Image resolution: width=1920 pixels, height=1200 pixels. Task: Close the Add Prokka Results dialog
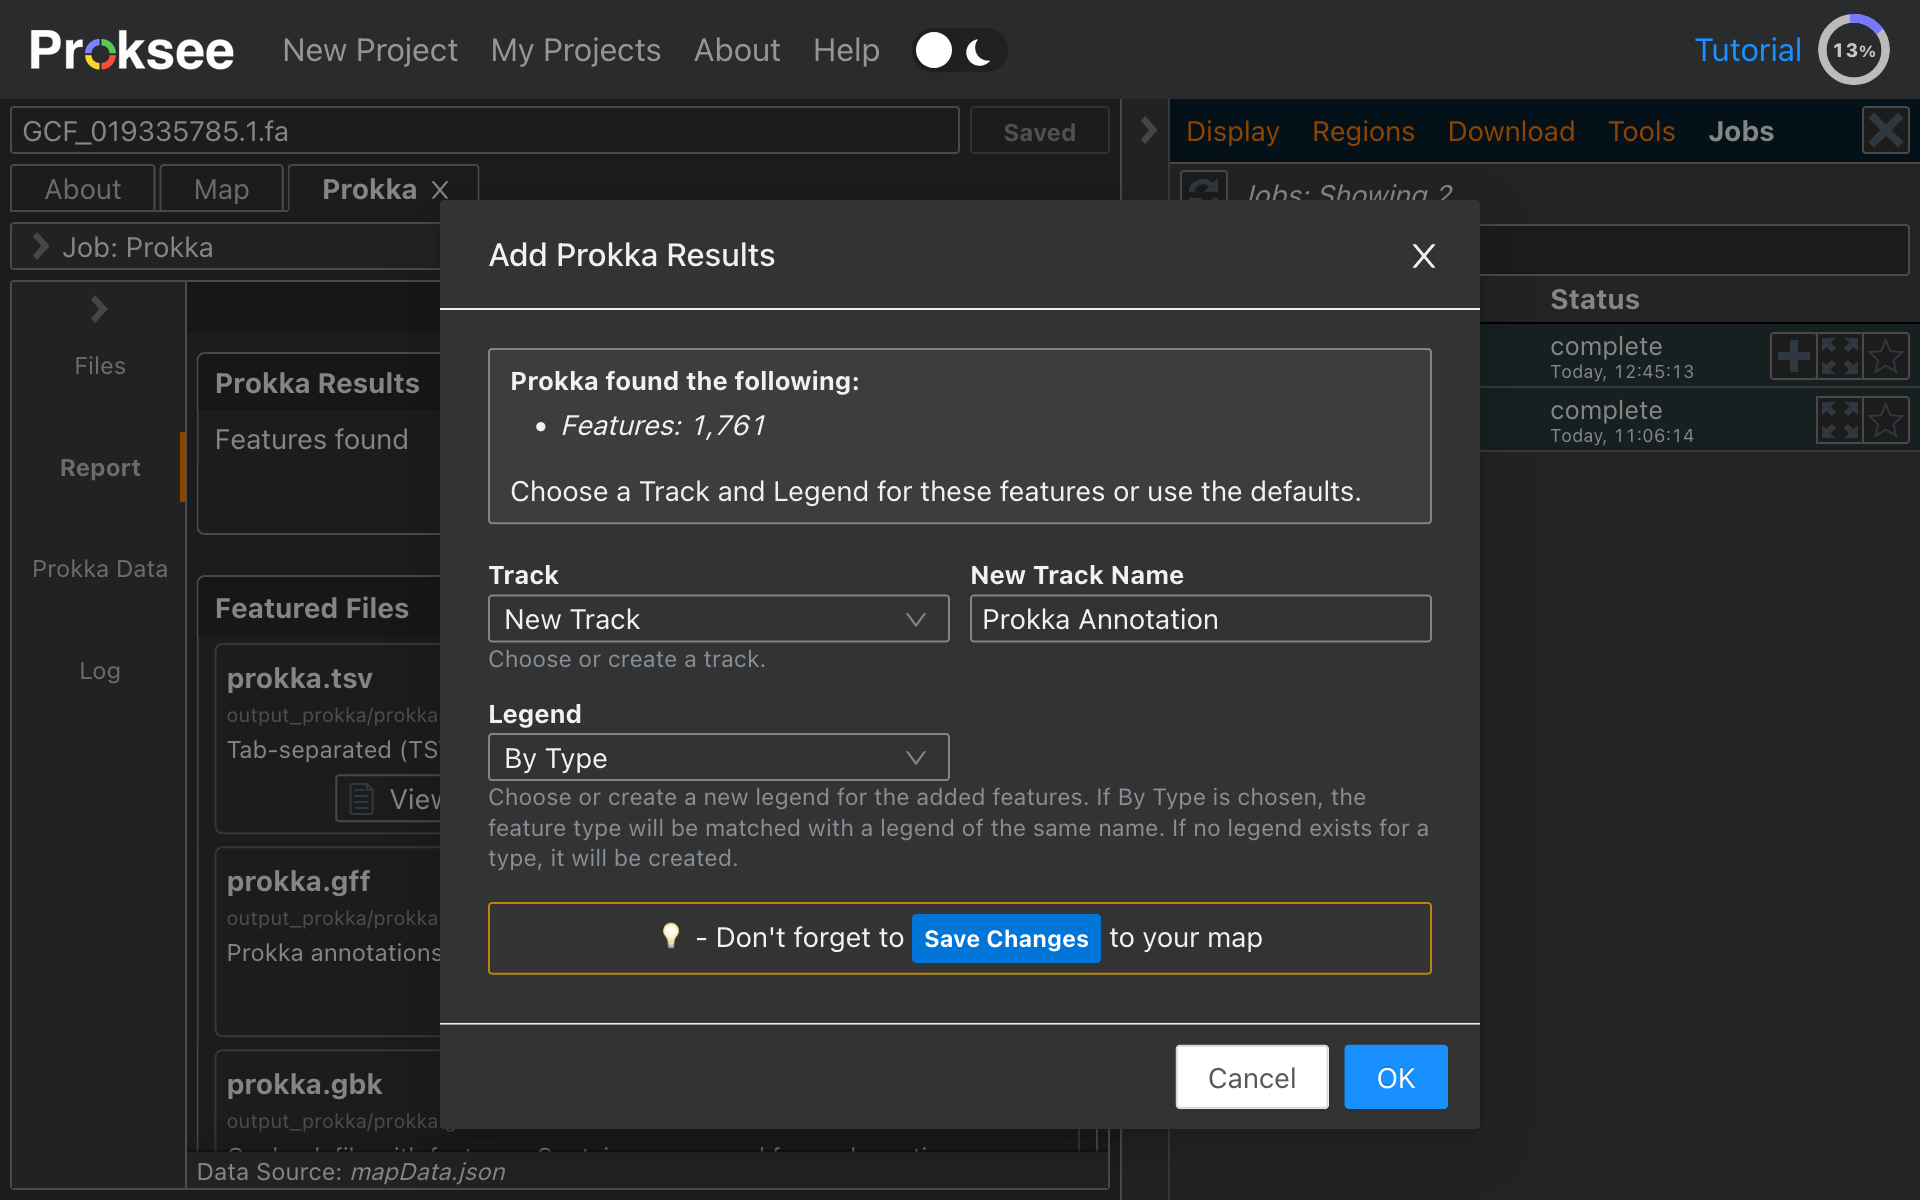(x=1423, y=256)
